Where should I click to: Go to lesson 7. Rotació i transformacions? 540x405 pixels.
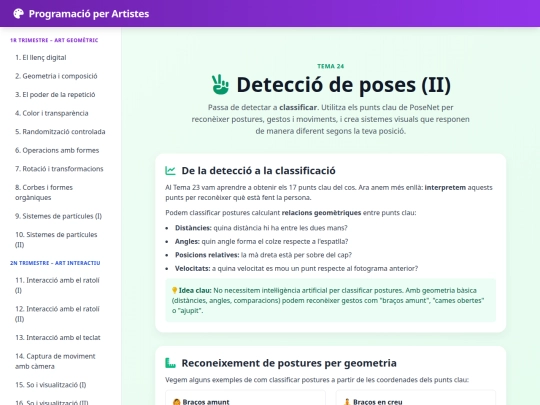60,169
